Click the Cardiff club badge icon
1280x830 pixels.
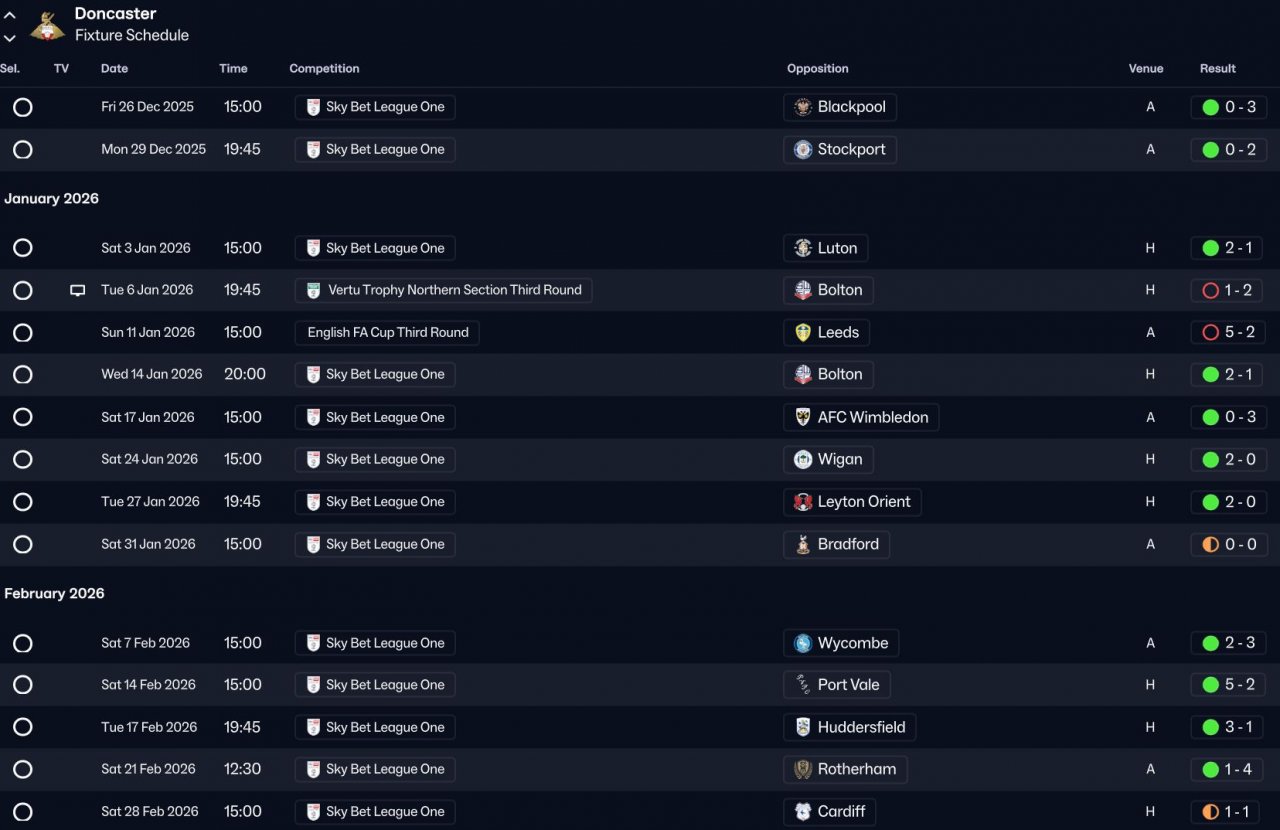pyautogui.click(x=803, y=812)
